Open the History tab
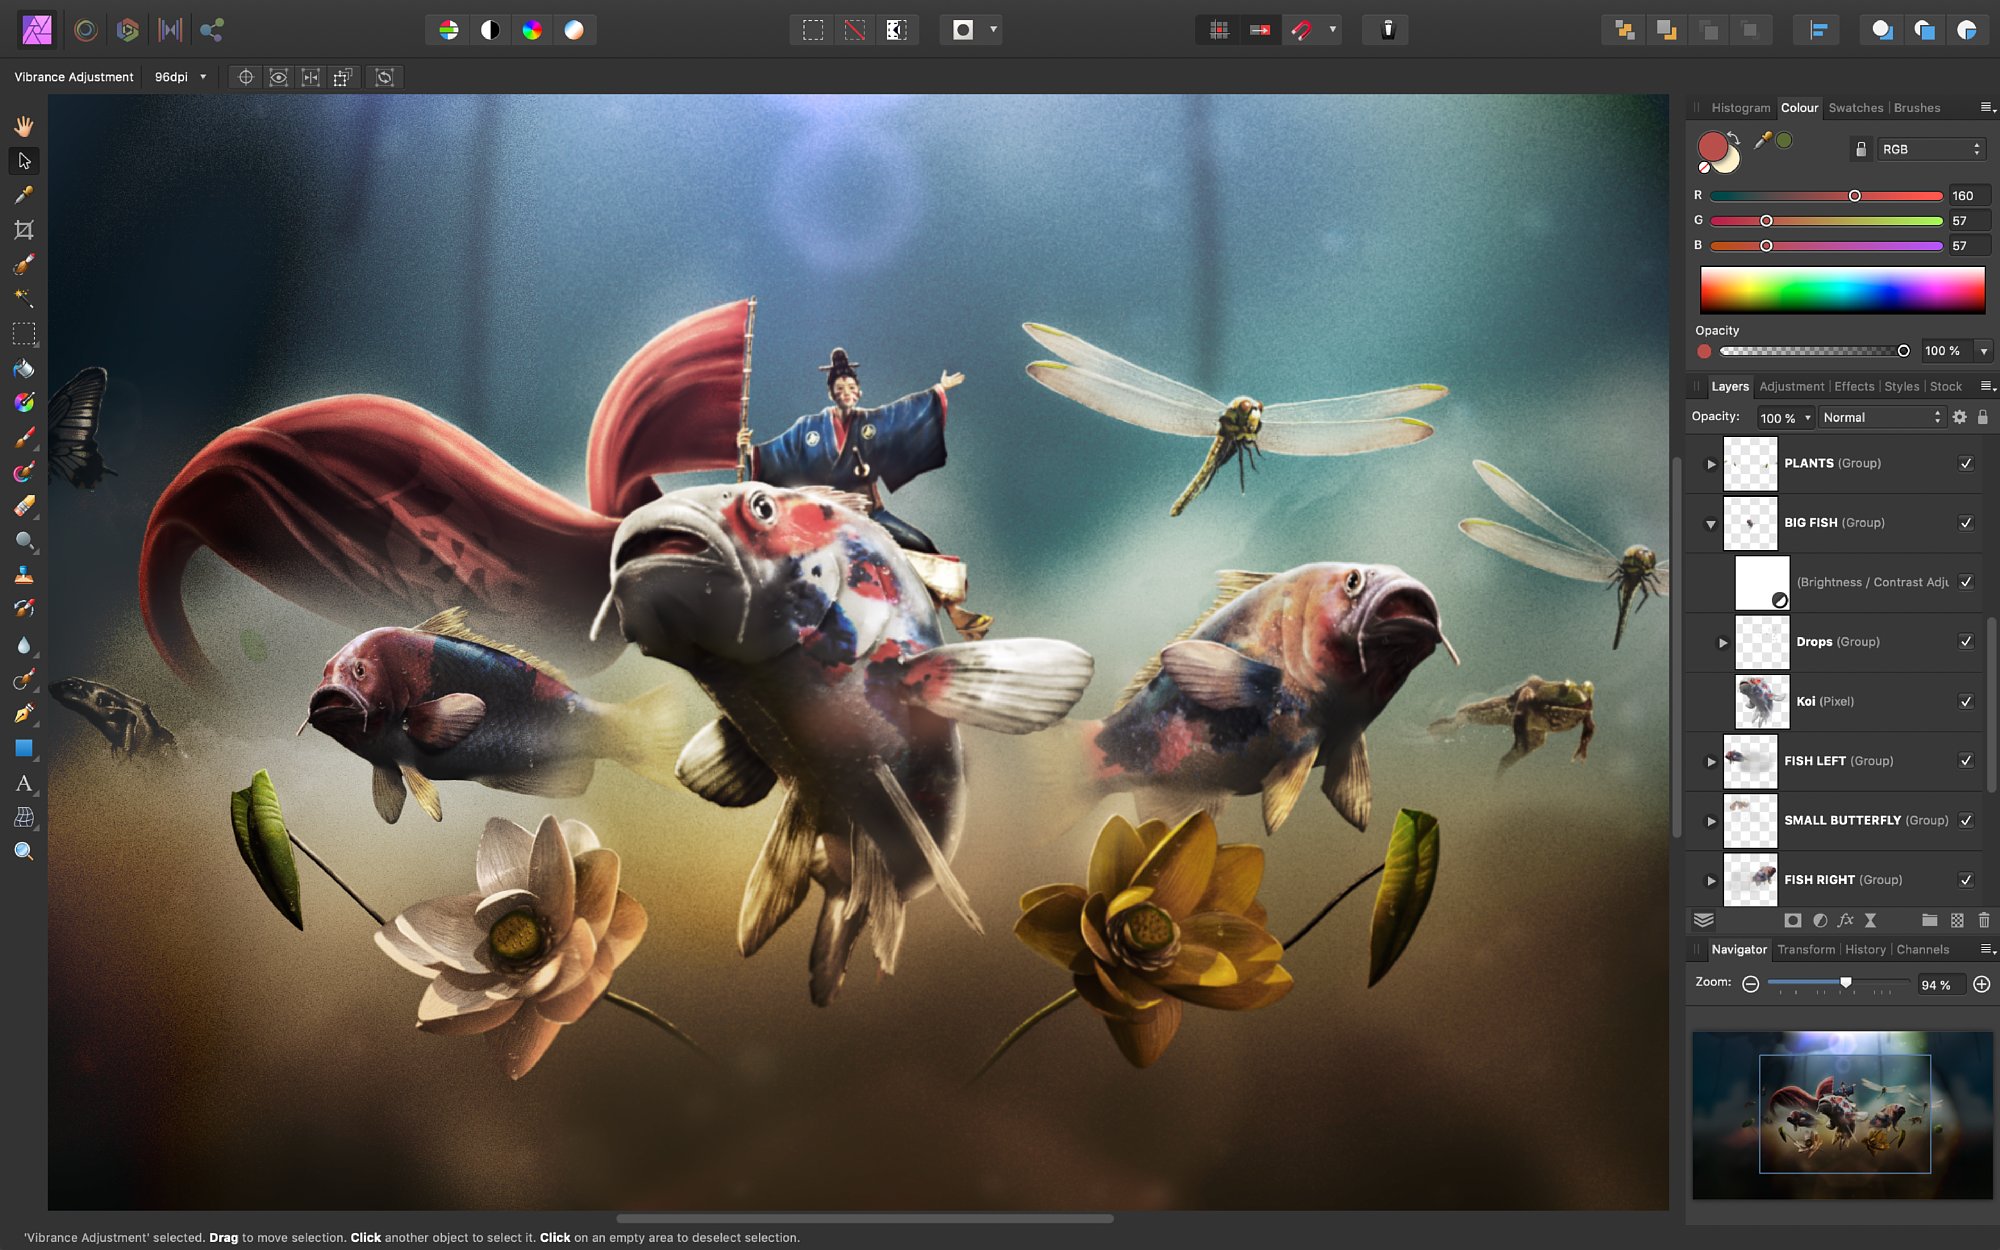This screenshot has height=1250, width=2000. coord(1865,950)
